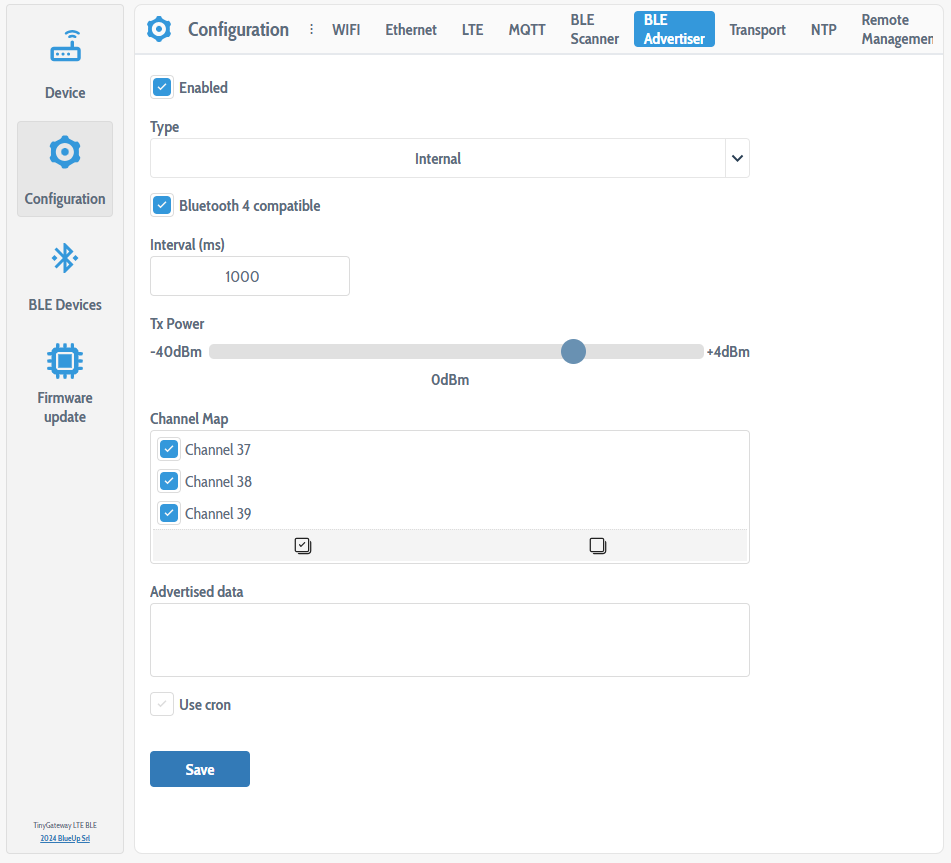Viewport: 951px width, 863px height.
Task: Open the Device section router icon
Action: pyautogui.click(x=65, y=47)
